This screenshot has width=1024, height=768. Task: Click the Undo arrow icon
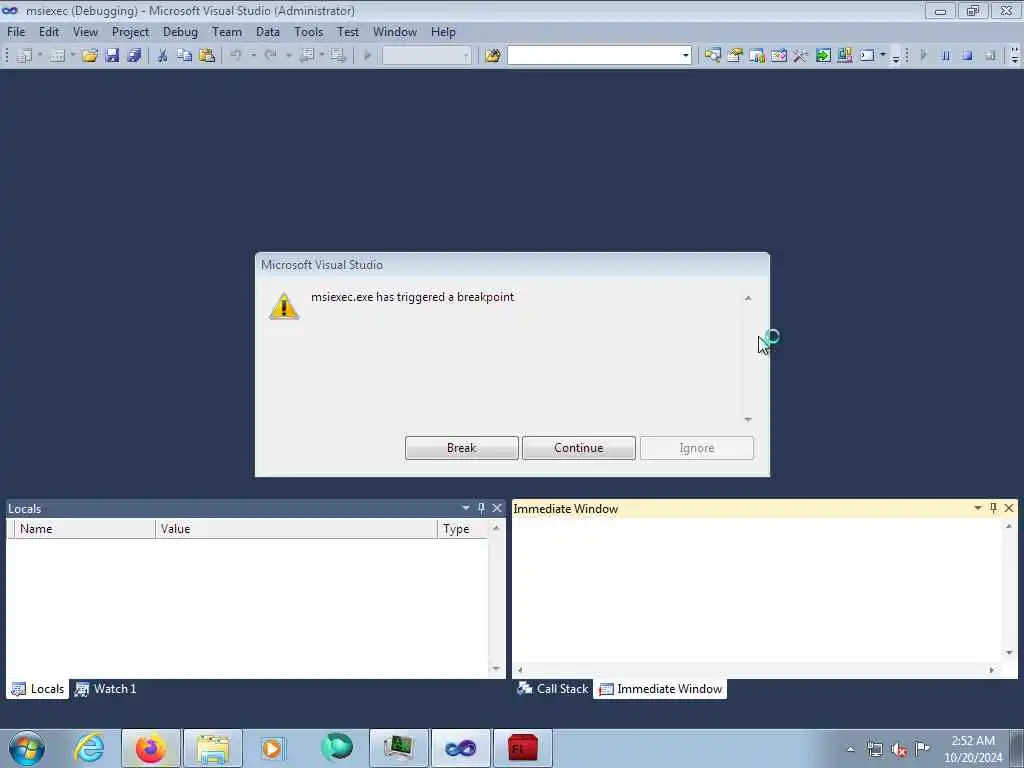coord(236,56)
